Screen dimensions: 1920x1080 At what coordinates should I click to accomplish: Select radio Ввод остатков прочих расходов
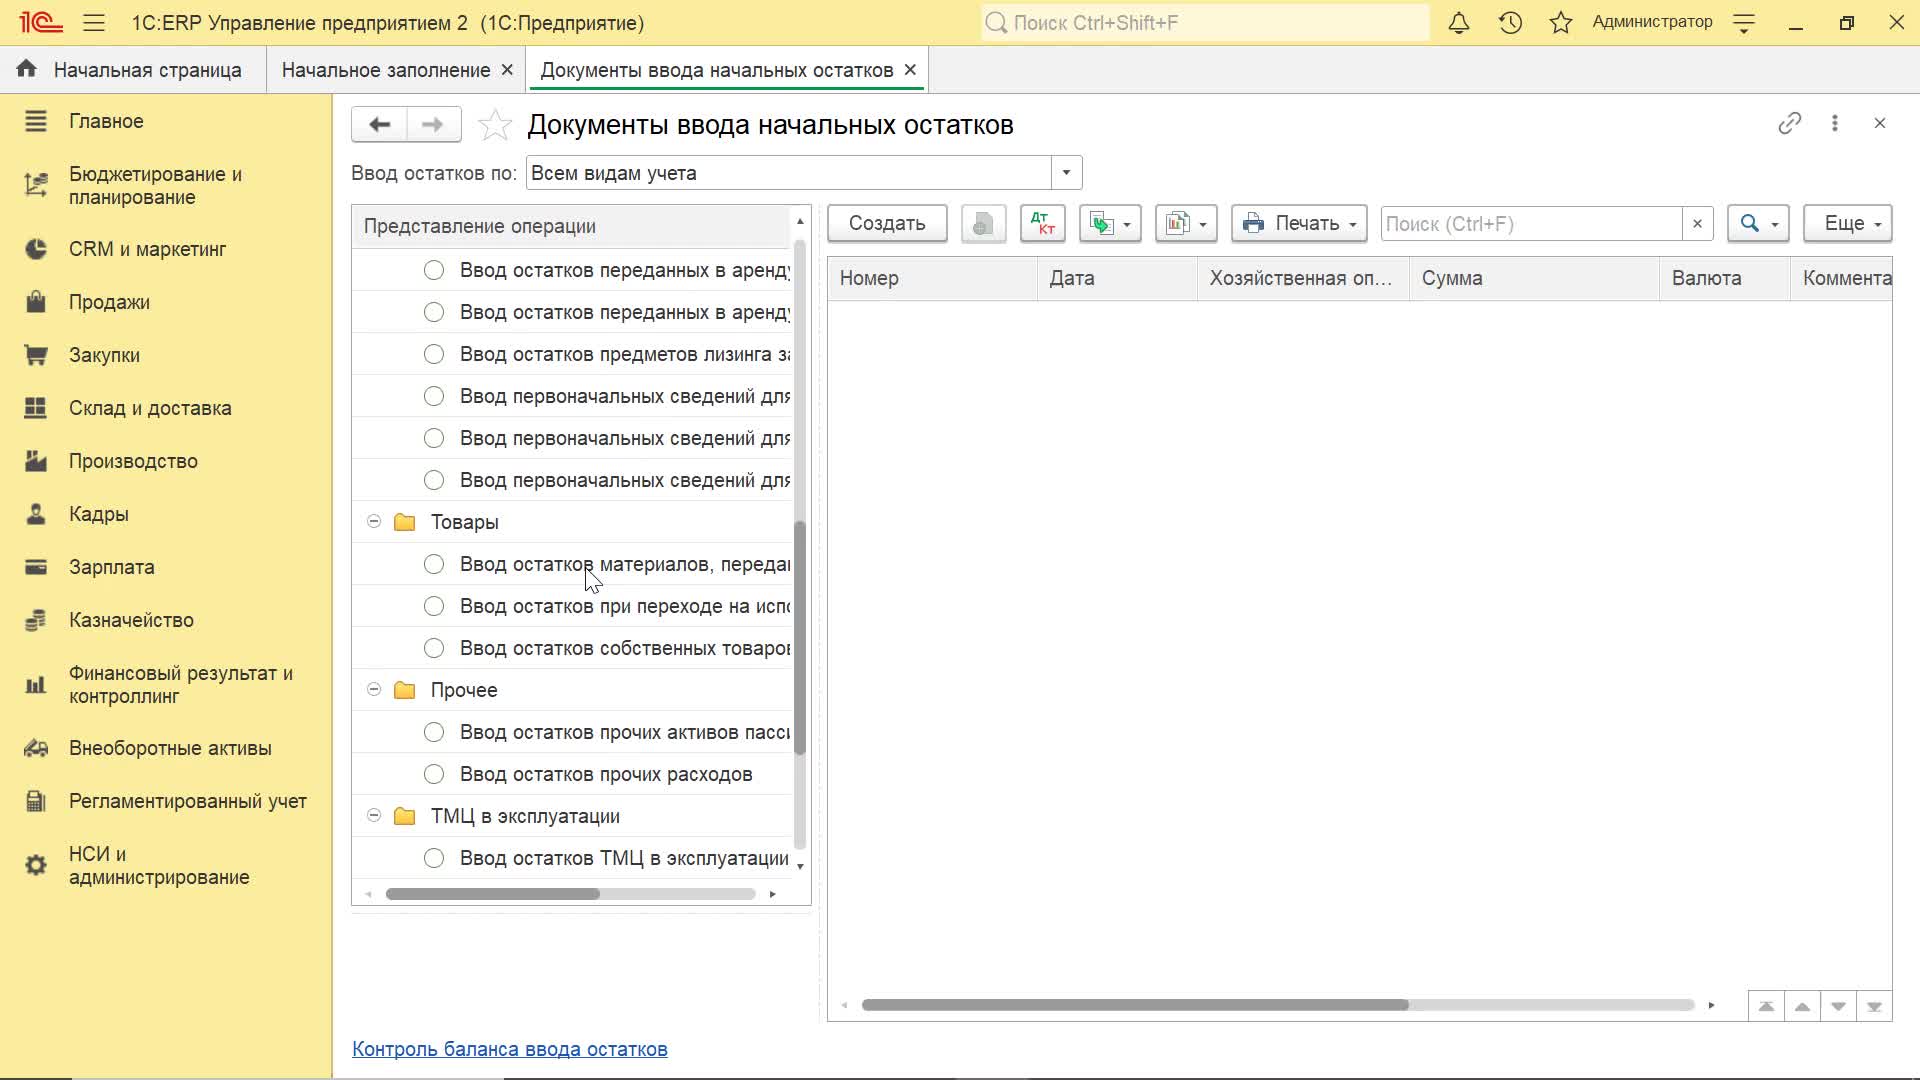434,774
